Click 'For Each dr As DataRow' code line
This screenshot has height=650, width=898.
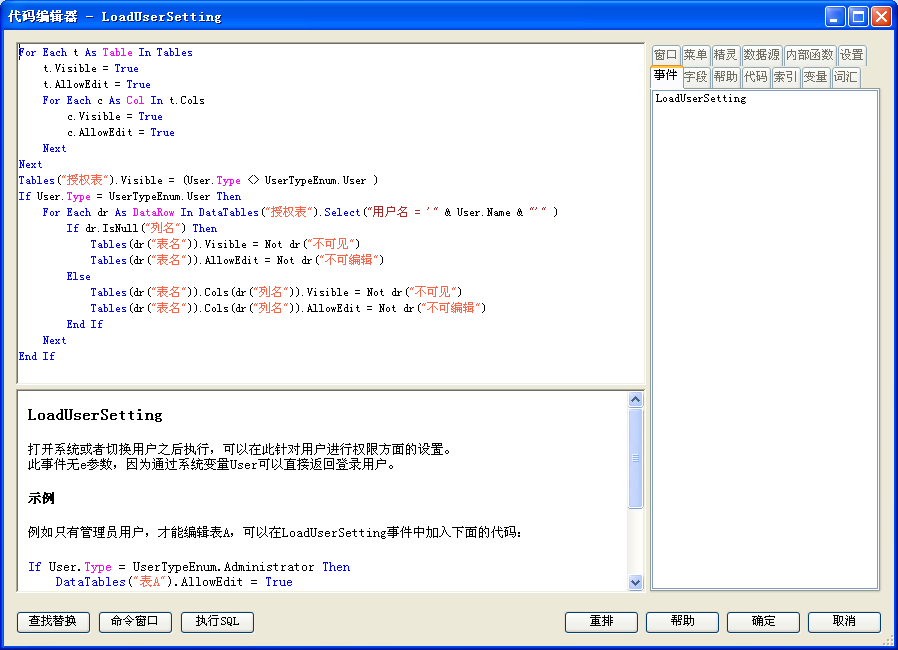[300, 212]
